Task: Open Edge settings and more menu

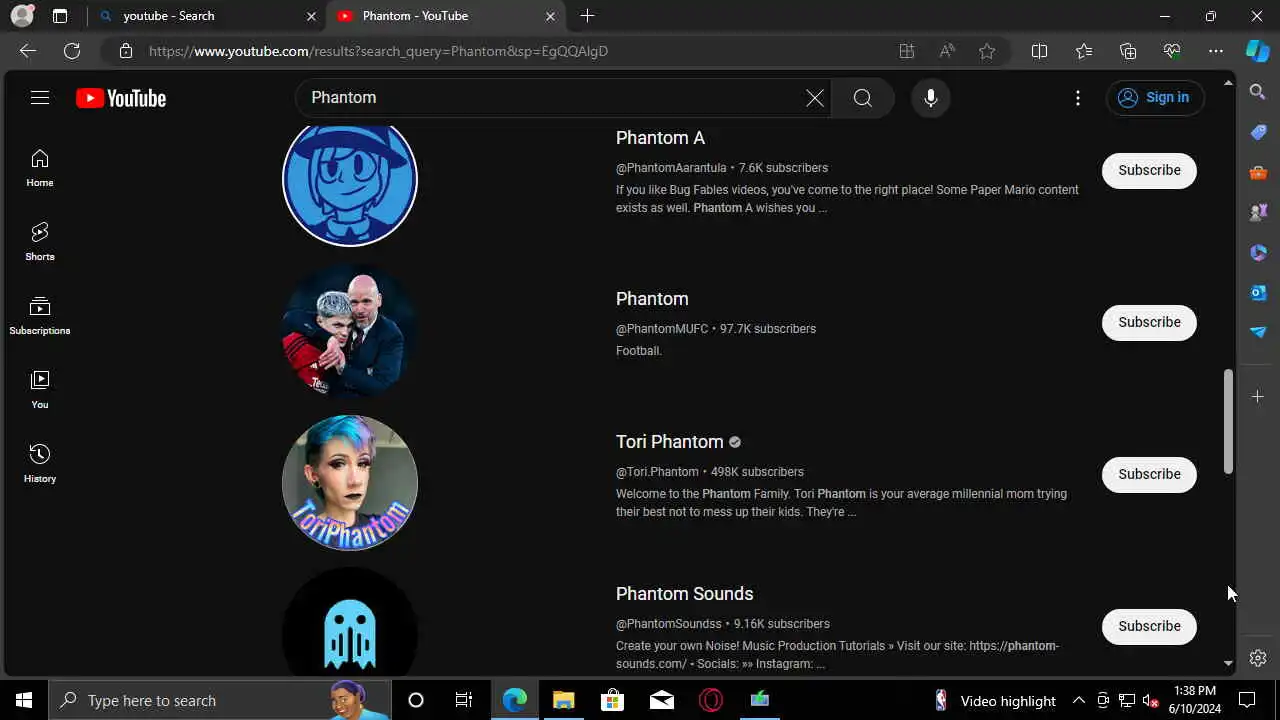Action: click(1216, 51)
